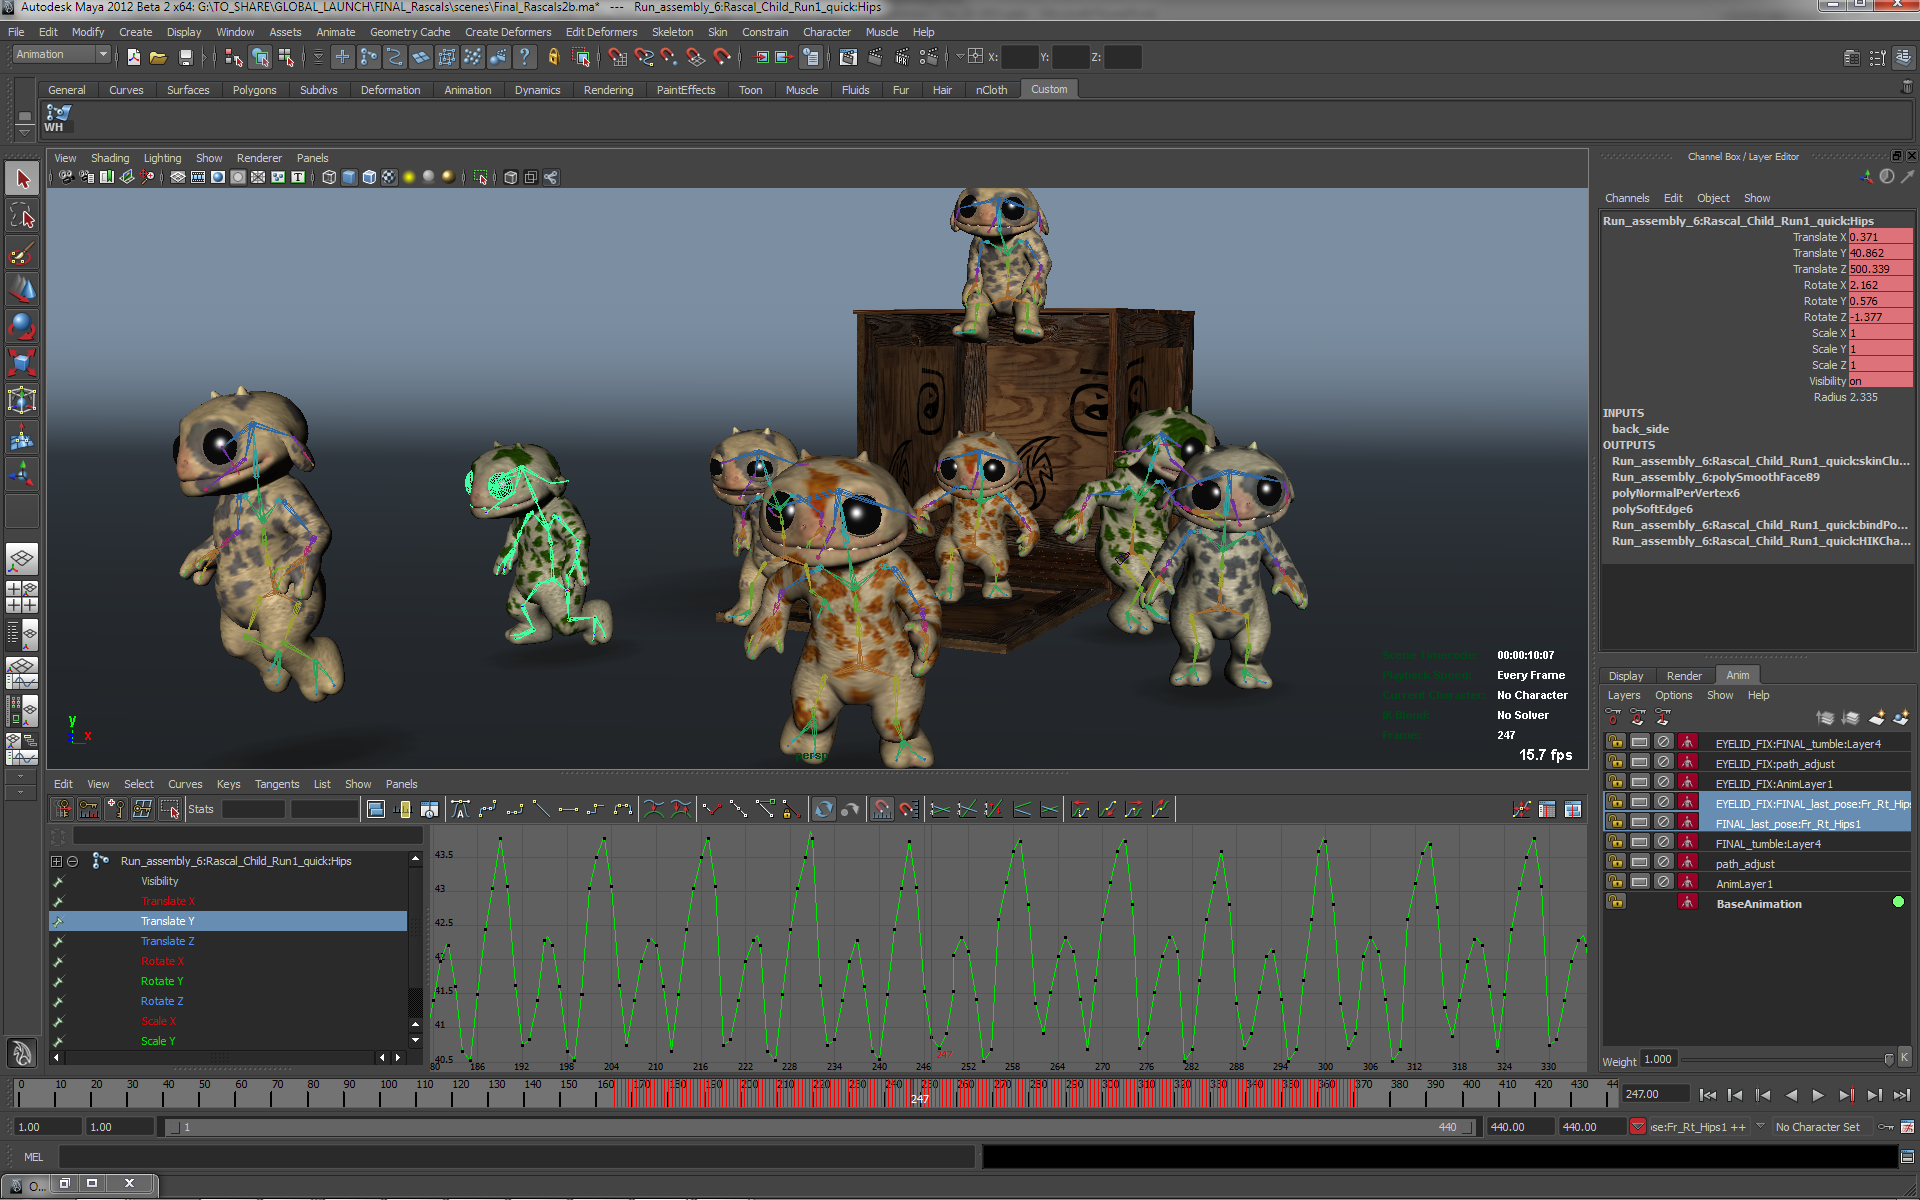Toggle solo on FINAL_tumble:Layer4 layer

(x=1640, y=842)
